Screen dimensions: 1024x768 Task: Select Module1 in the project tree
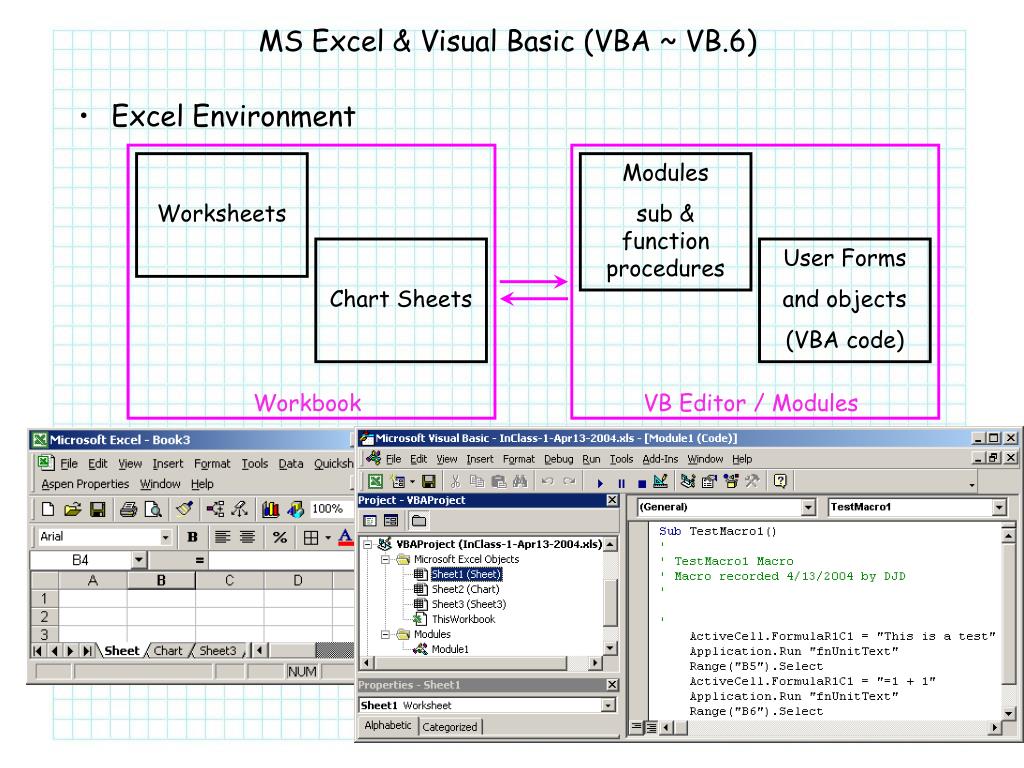click(x=450, y=649)
